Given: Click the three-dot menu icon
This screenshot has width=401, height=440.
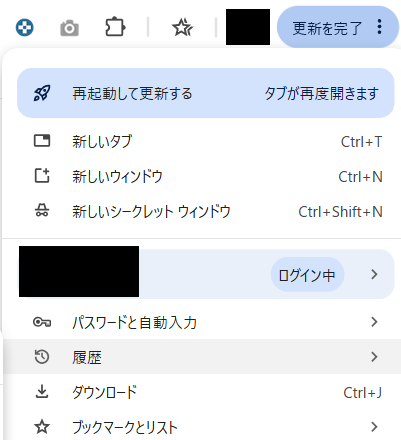Looking at the screenshot, I should pos(379,27).
